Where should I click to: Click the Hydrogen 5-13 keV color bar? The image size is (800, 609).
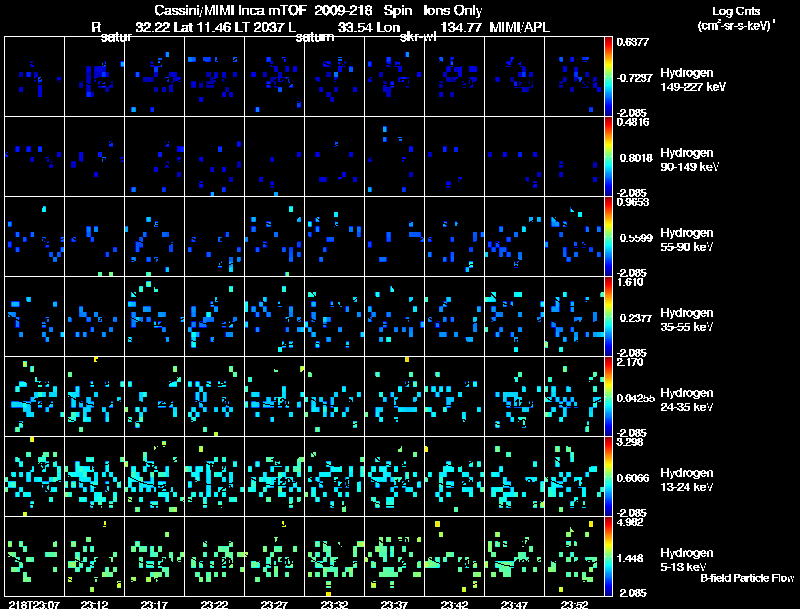coord(608,556)
